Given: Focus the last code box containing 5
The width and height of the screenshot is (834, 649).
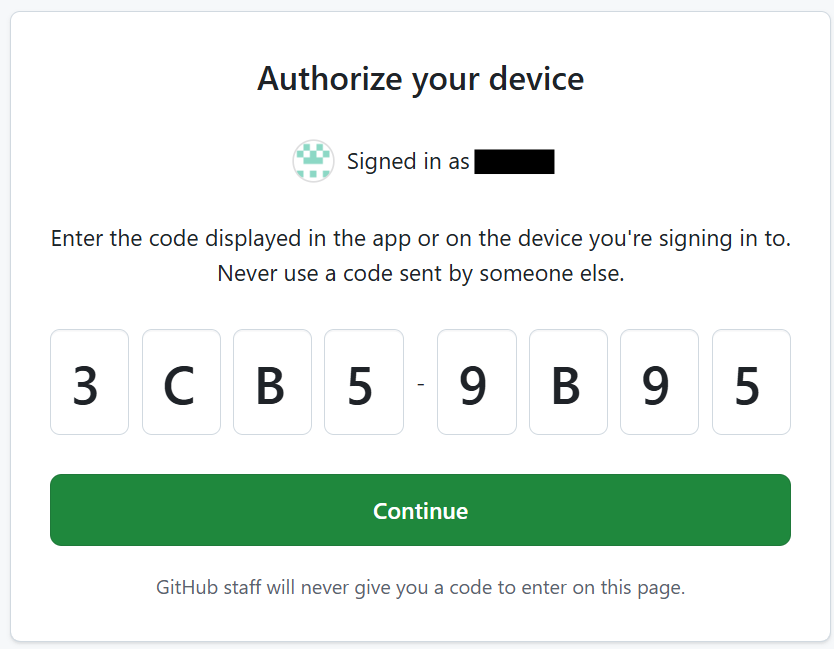Looking at the screenshot, I should 751,382.
